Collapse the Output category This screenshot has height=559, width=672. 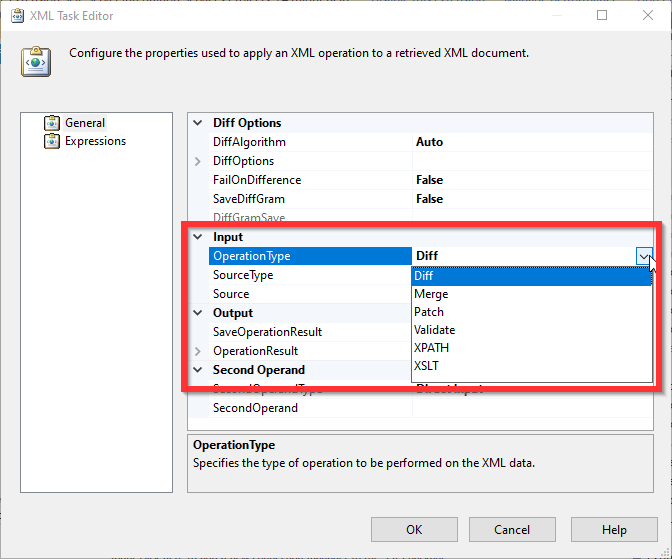[x=198, y=313]
